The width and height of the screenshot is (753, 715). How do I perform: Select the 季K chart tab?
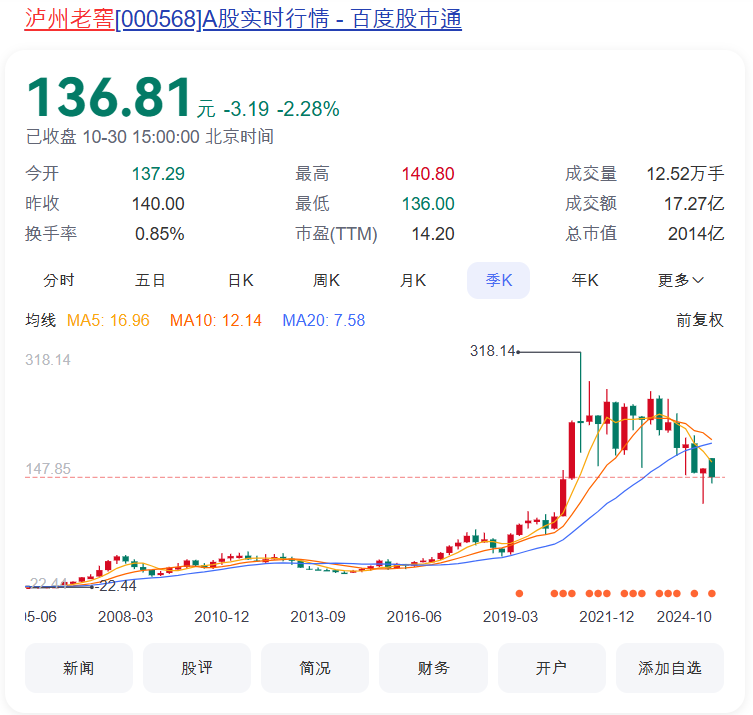(x=498, y=280)
